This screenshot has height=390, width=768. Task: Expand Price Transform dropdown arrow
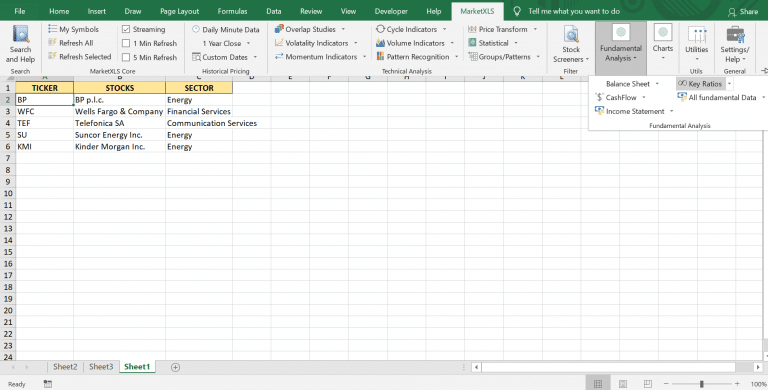(535, 29)
